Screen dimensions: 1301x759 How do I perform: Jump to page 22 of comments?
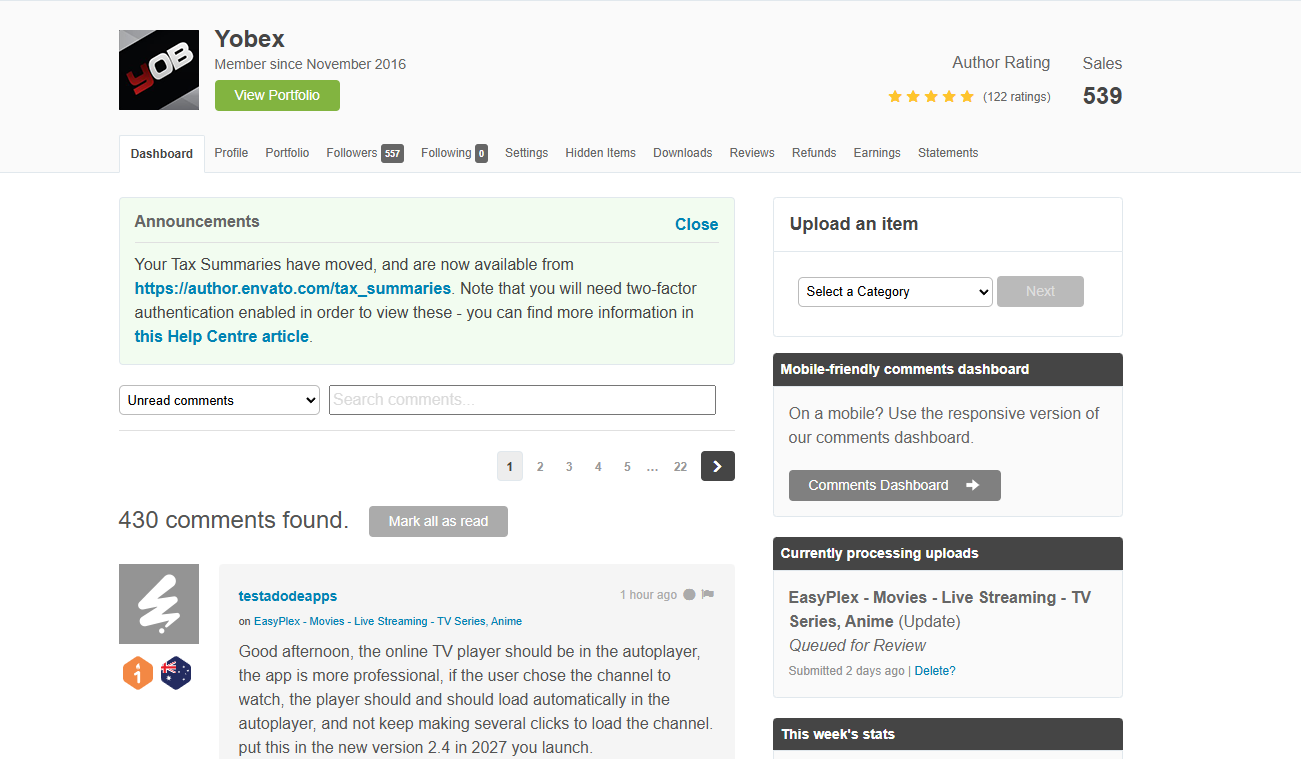[680, 467]
